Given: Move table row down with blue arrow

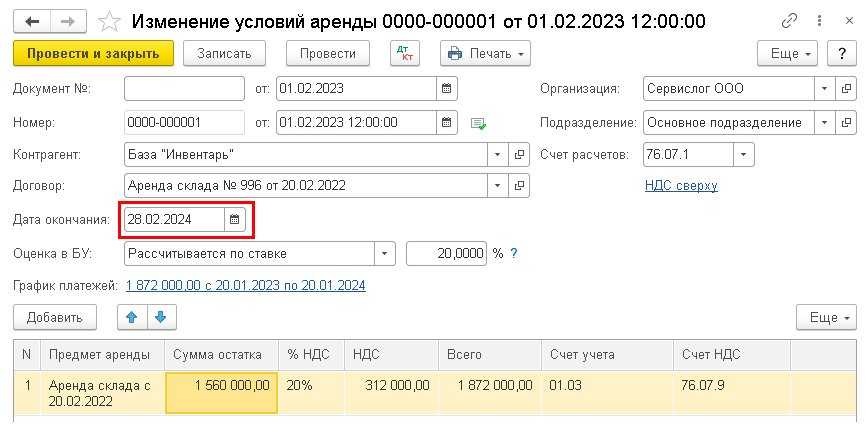Looking at the screenshot, I should (161, 317).
